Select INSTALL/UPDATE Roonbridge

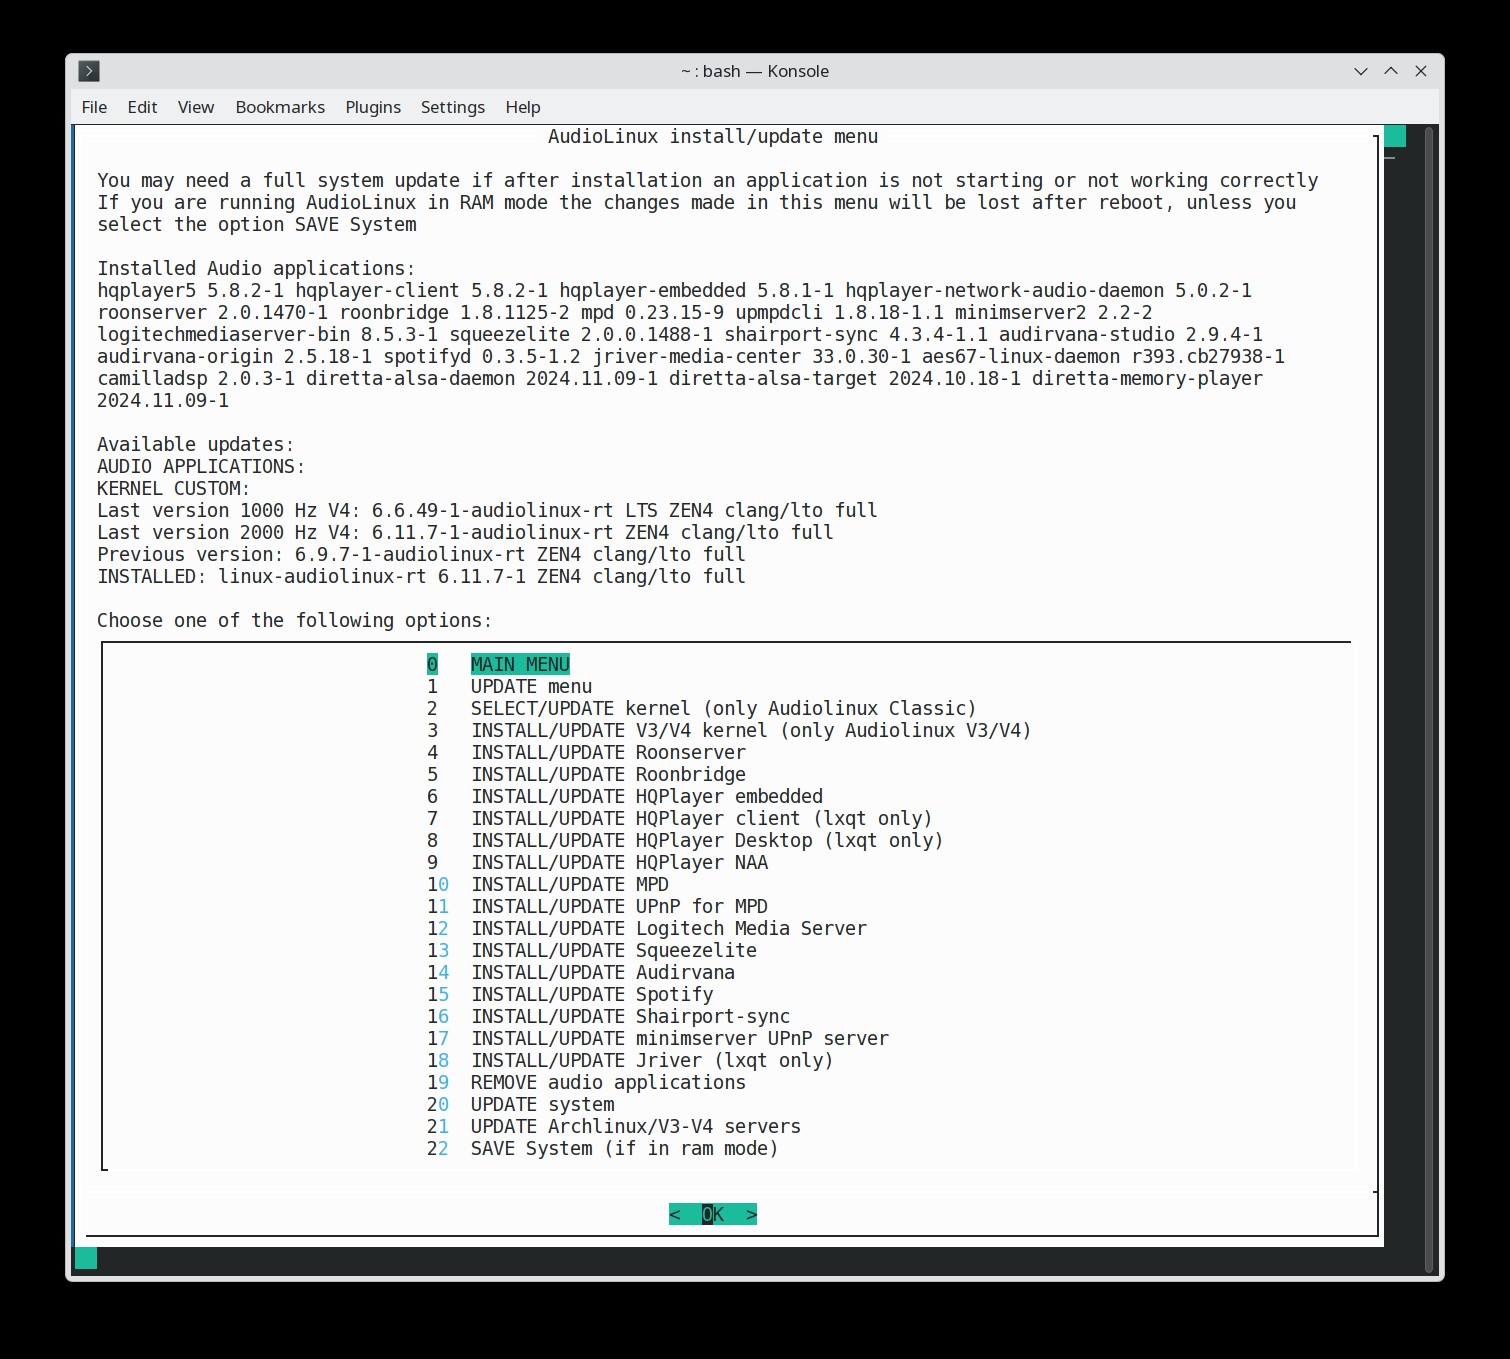coord(586,774)
